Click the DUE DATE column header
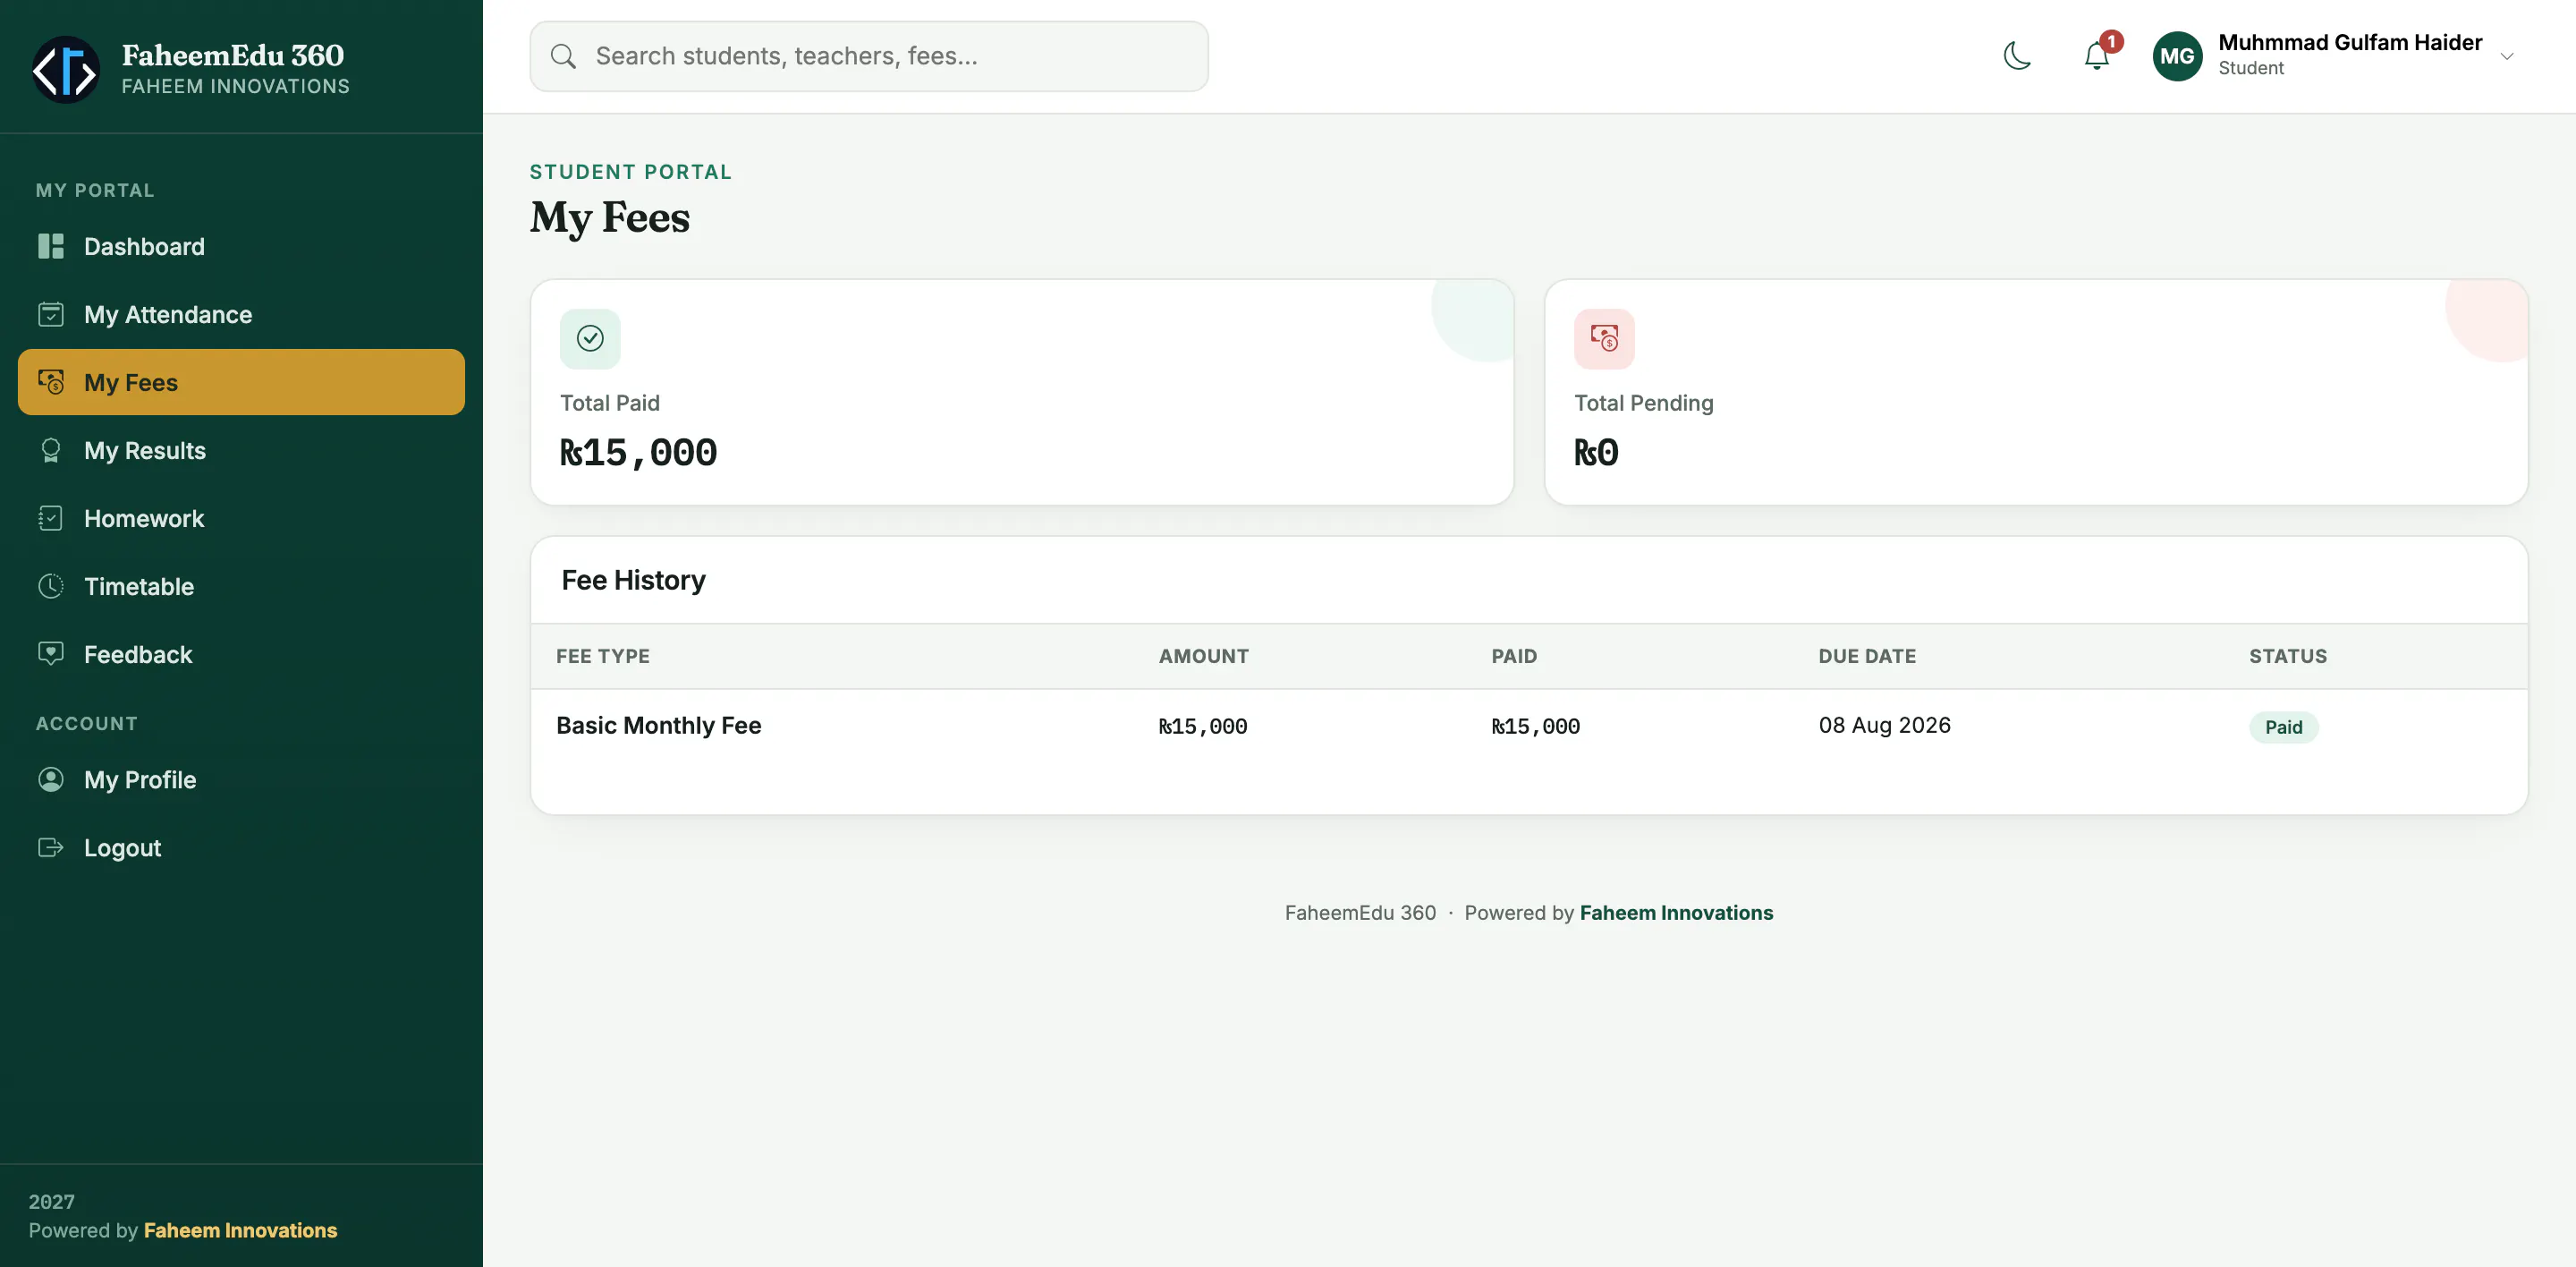2576x1267 pixels. (1867, 656)
